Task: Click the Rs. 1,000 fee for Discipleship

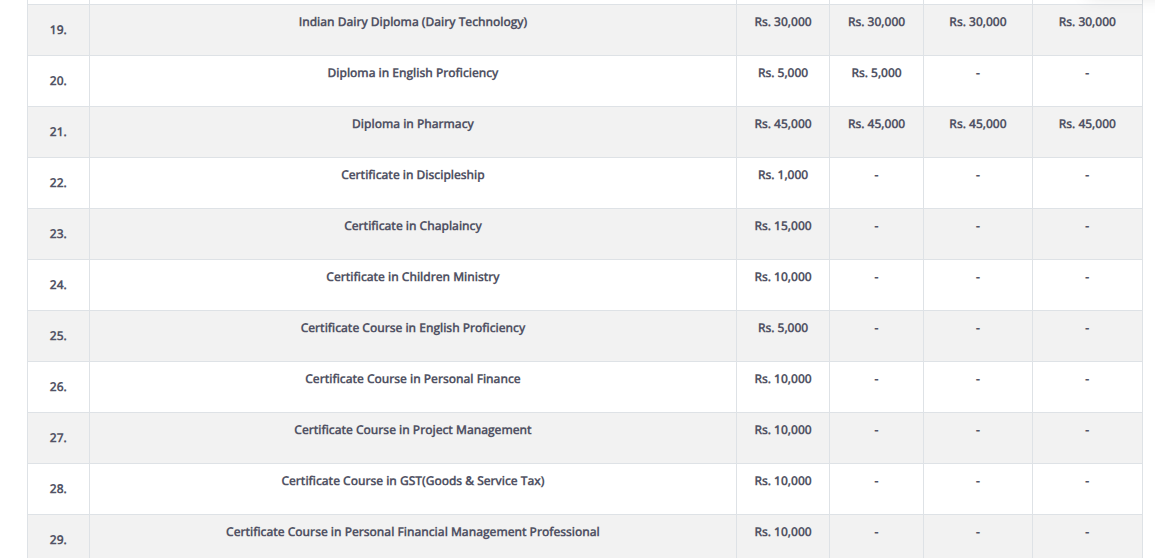Action: [x=783, y=175]
